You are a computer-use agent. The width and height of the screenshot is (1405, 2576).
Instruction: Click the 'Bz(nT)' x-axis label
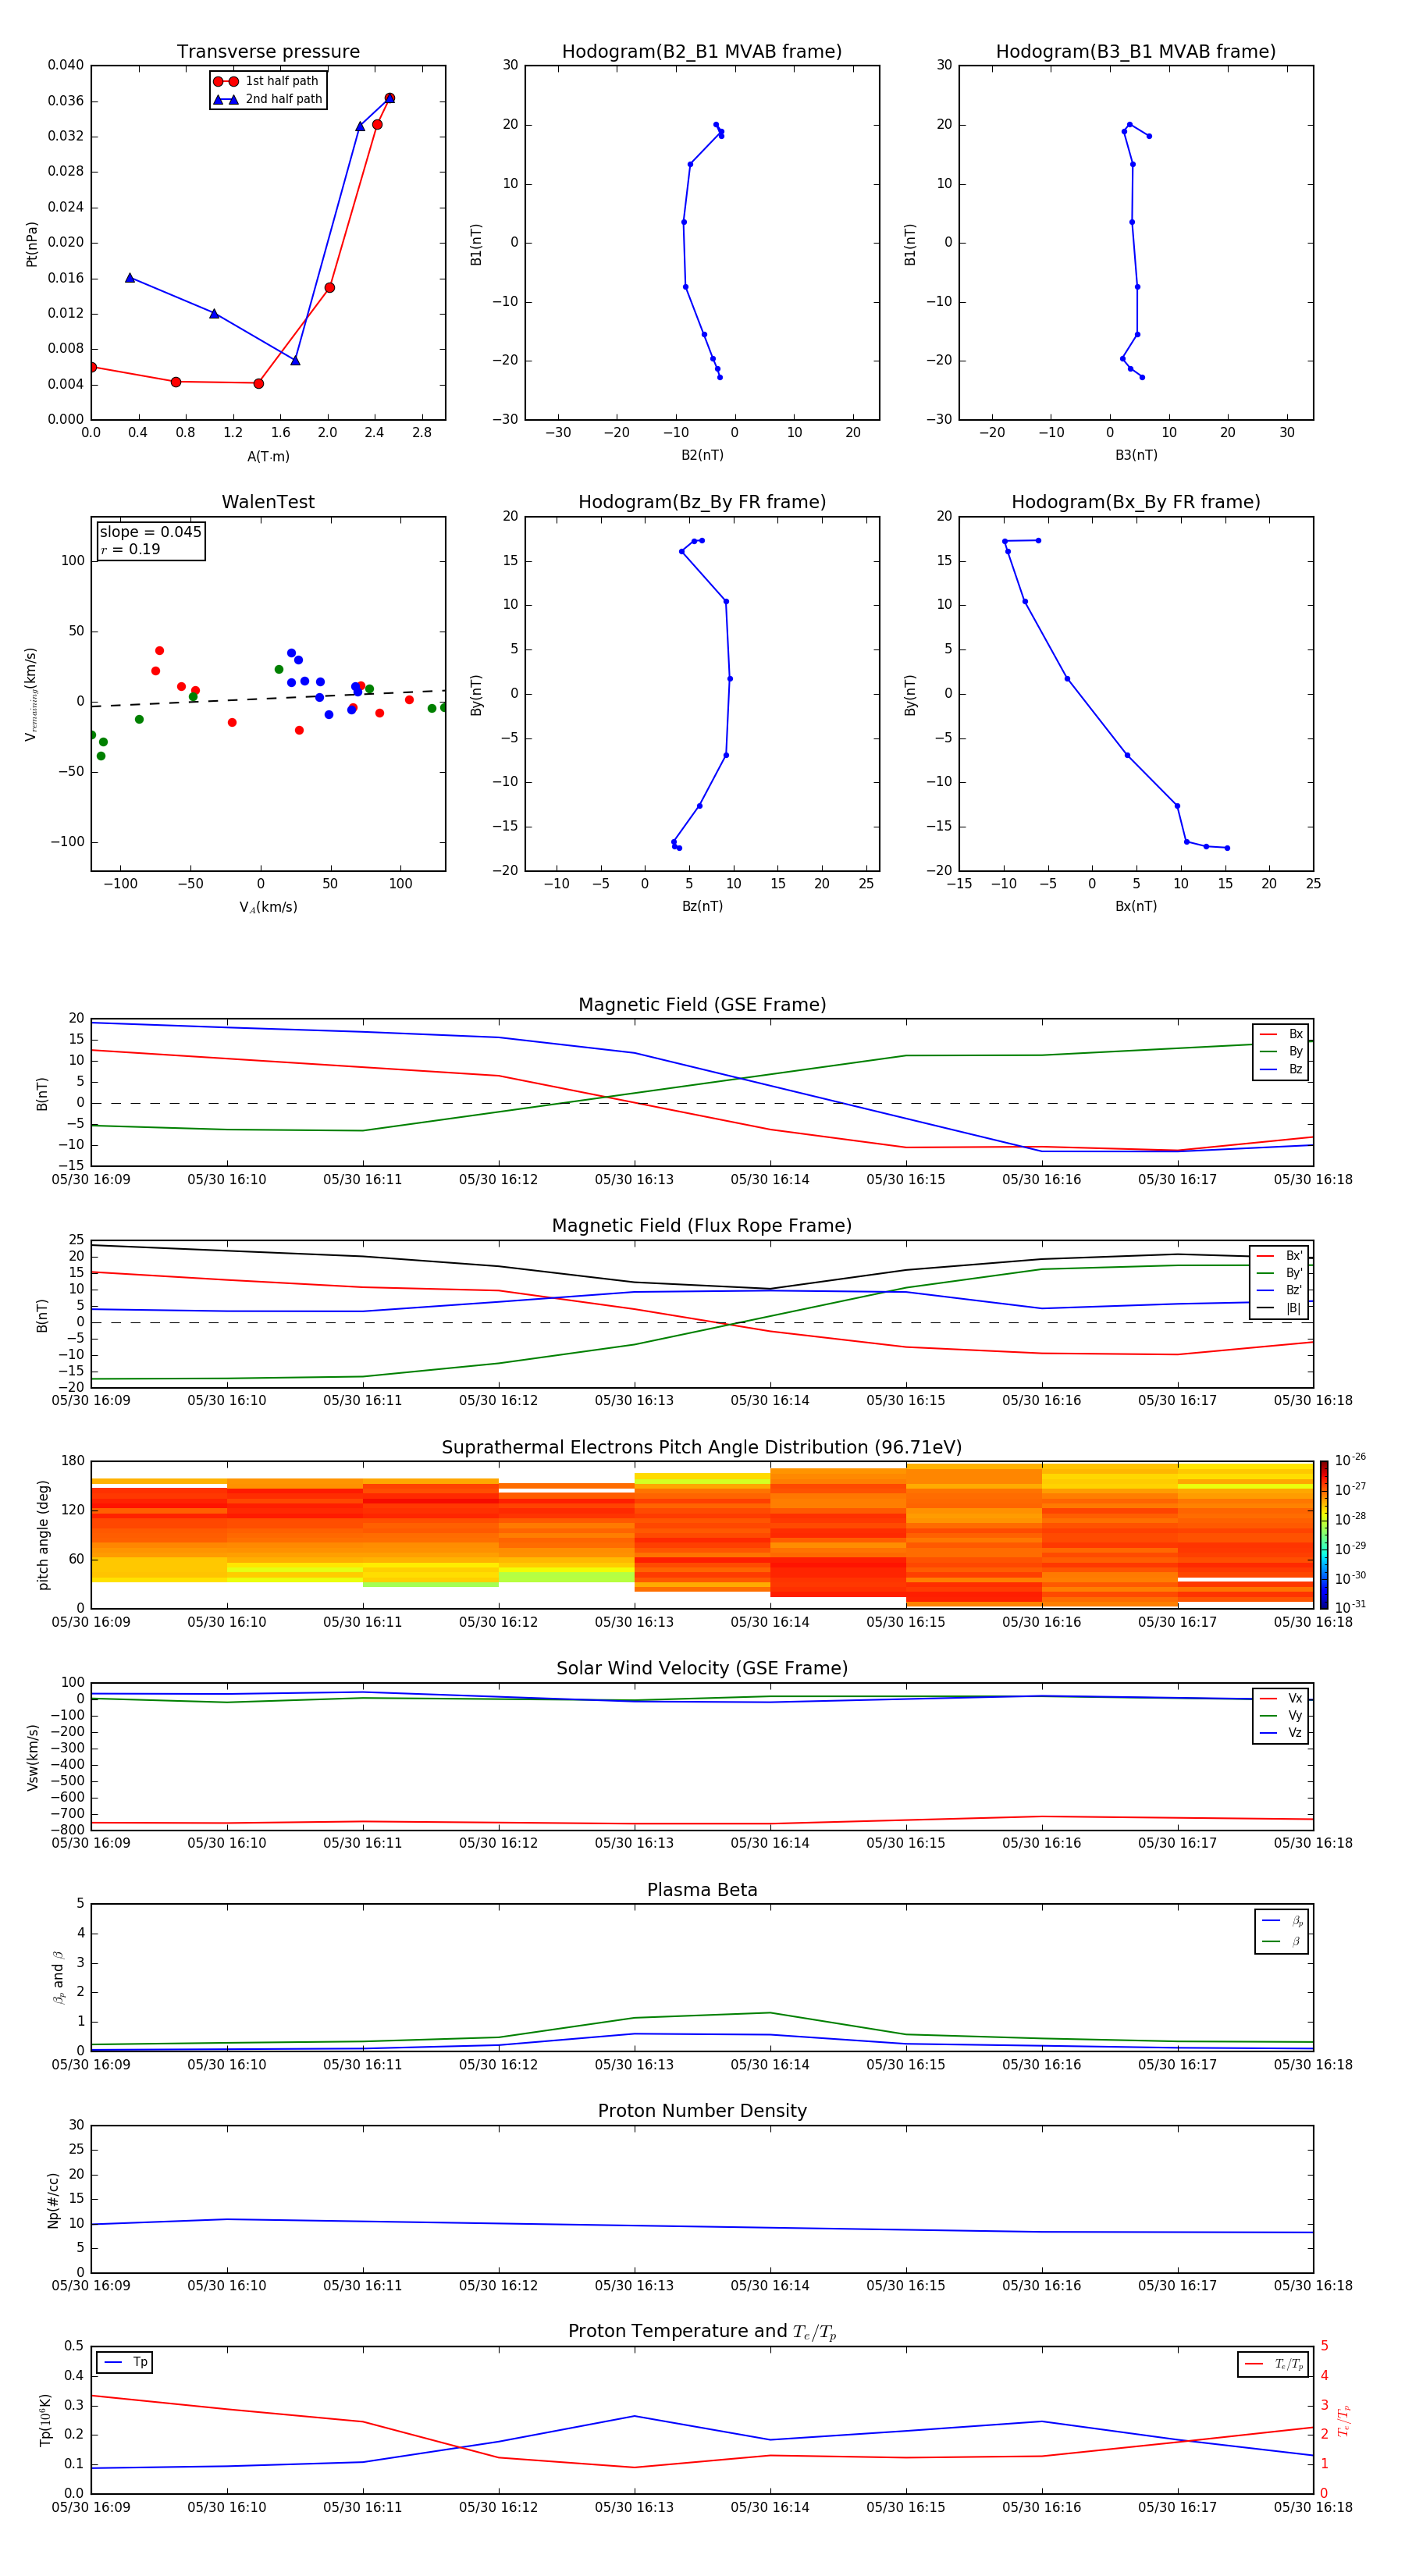[x=702, y=906]
